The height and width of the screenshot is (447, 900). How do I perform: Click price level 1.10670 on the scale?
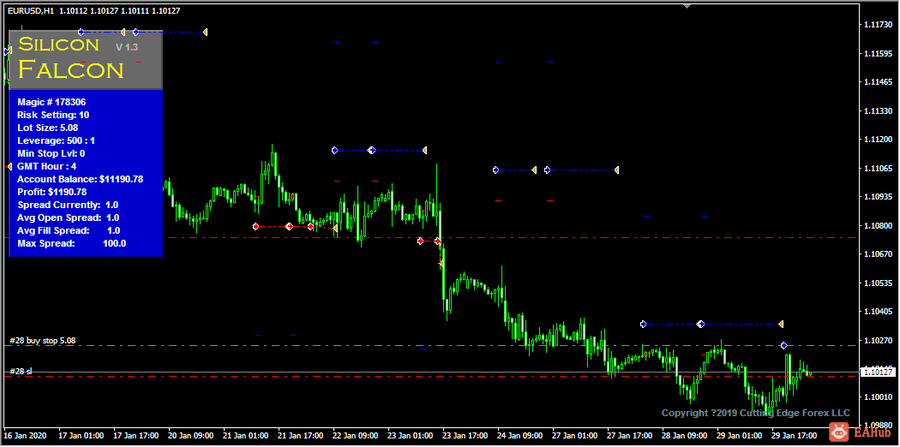(x=877, y=254)
